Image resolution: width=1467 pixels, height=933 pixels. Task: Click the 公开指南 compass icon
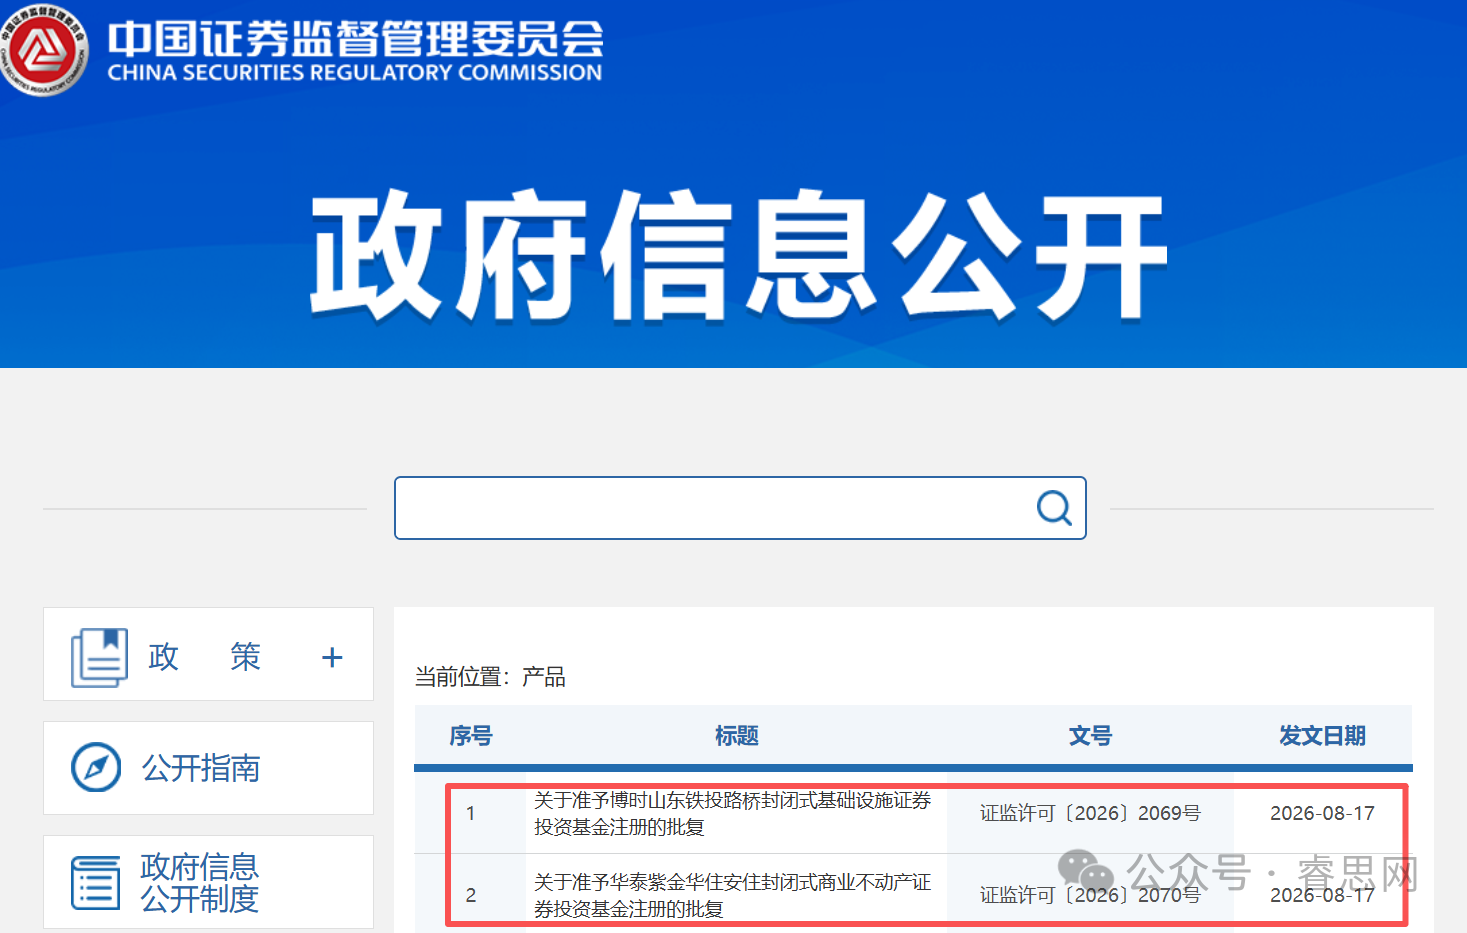96,768
